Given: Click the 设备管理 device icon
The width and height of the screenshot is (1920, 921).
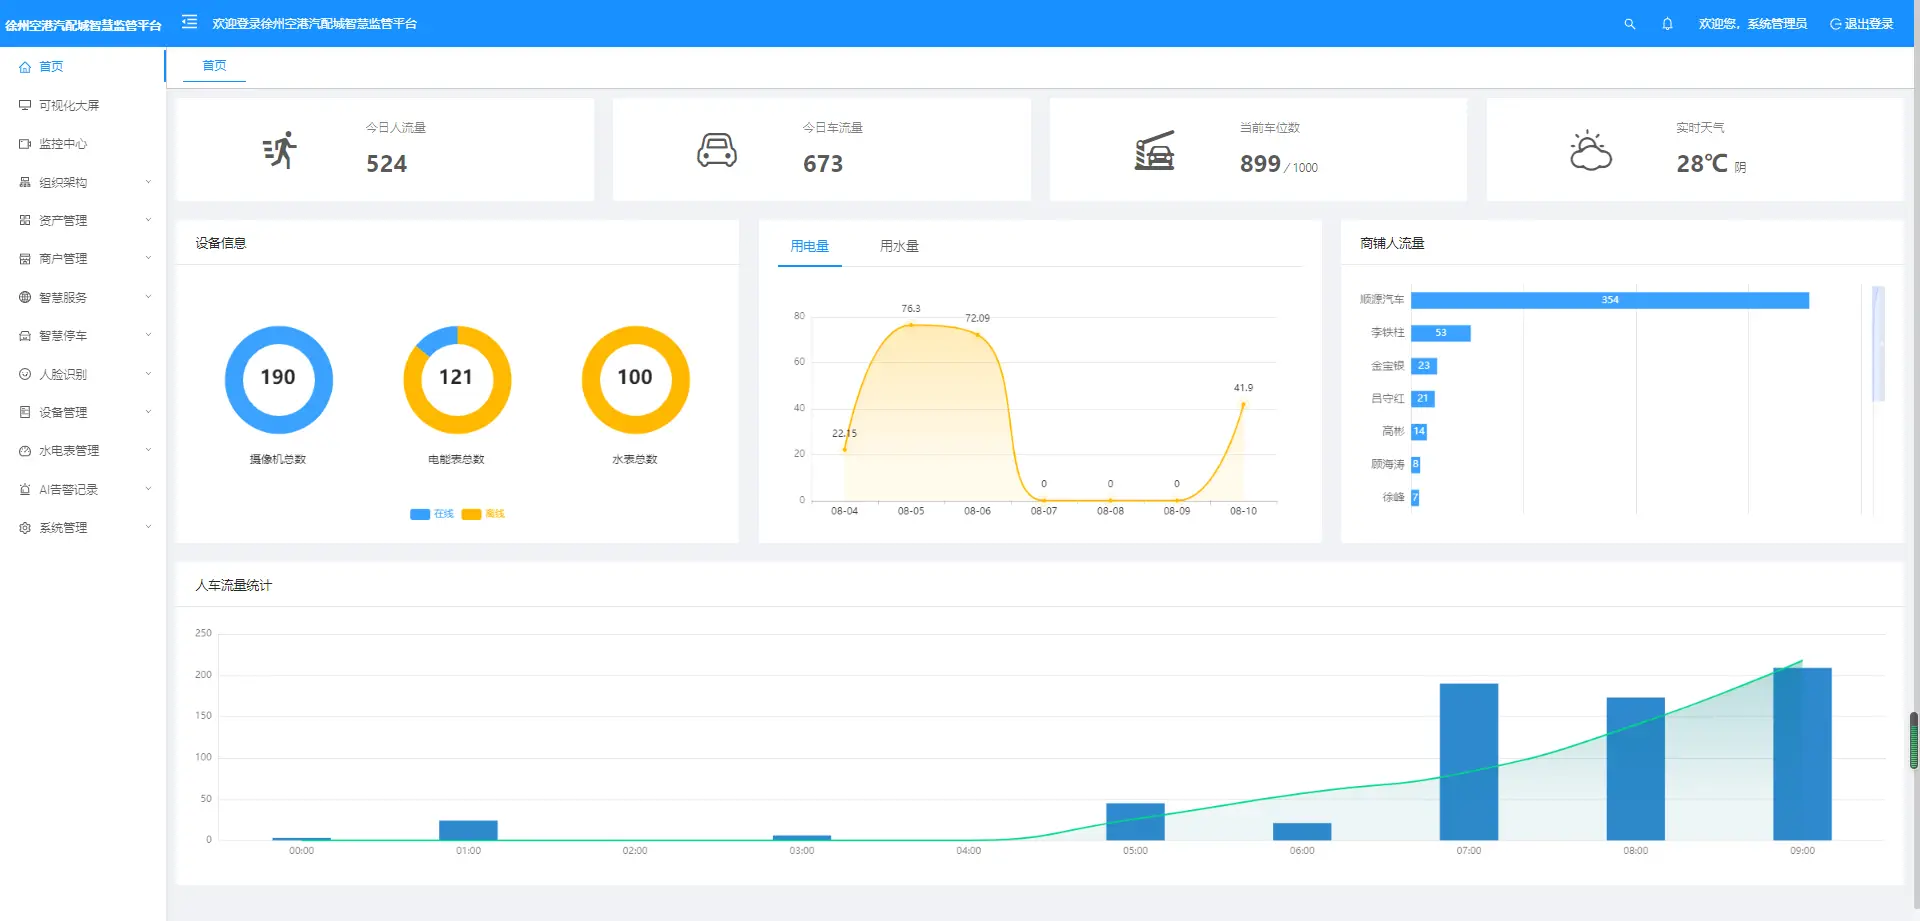Looking at the screenshot, I should tap(25, 412).
